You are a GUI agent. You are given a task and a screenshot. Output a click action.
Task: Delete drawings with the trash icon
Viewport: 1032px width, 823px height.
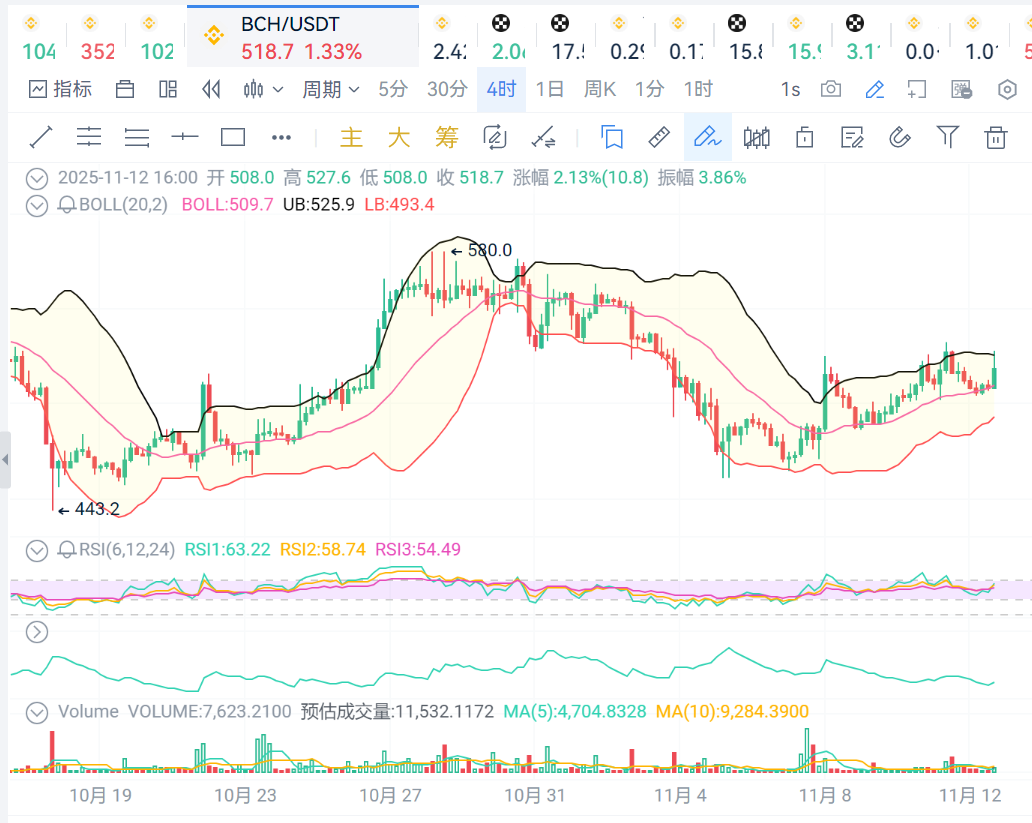pos(996,137)
